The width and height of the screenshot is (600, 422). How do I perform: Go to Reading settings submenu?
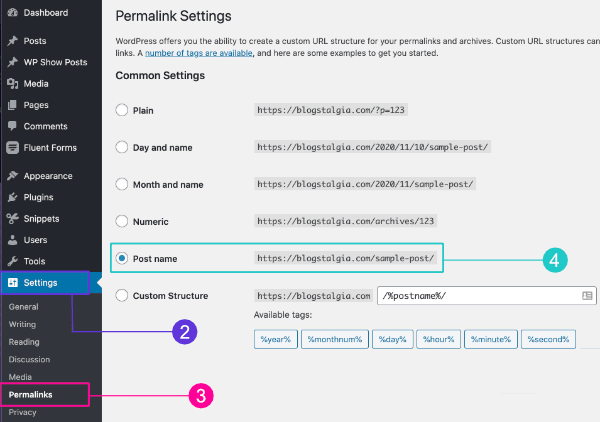pos(24,342)
